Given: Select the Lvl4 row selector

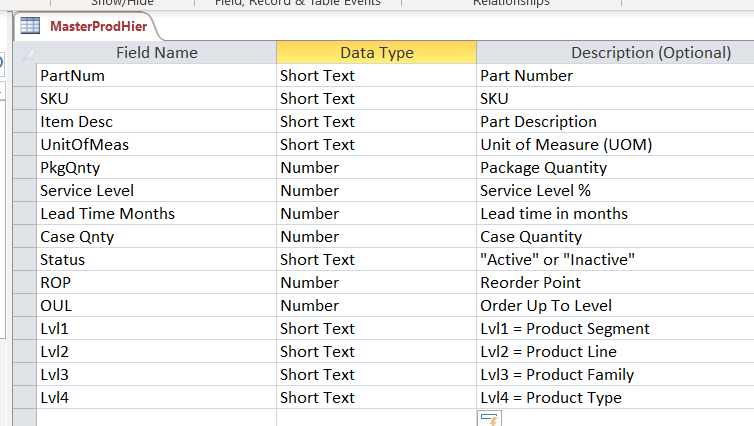Looking at the screenshot, I should 25,398.
